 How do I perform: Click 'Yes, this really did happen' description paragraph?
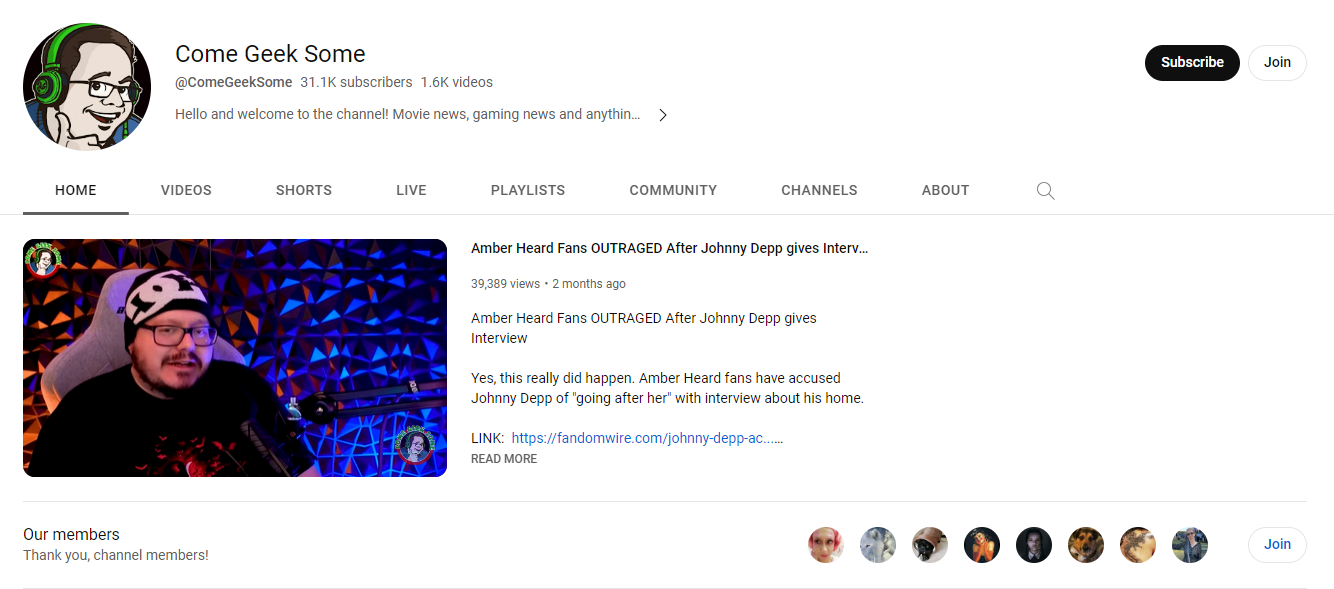667,388
